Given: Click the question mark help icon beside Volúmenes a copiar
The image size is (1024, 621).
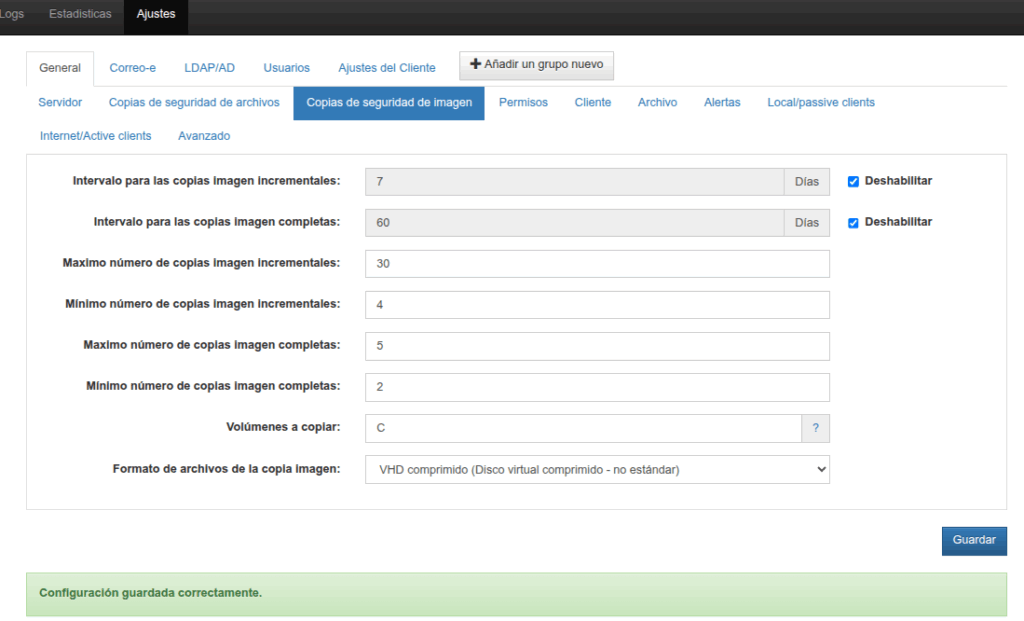Looking at the screenshot, I should [815, 428].
